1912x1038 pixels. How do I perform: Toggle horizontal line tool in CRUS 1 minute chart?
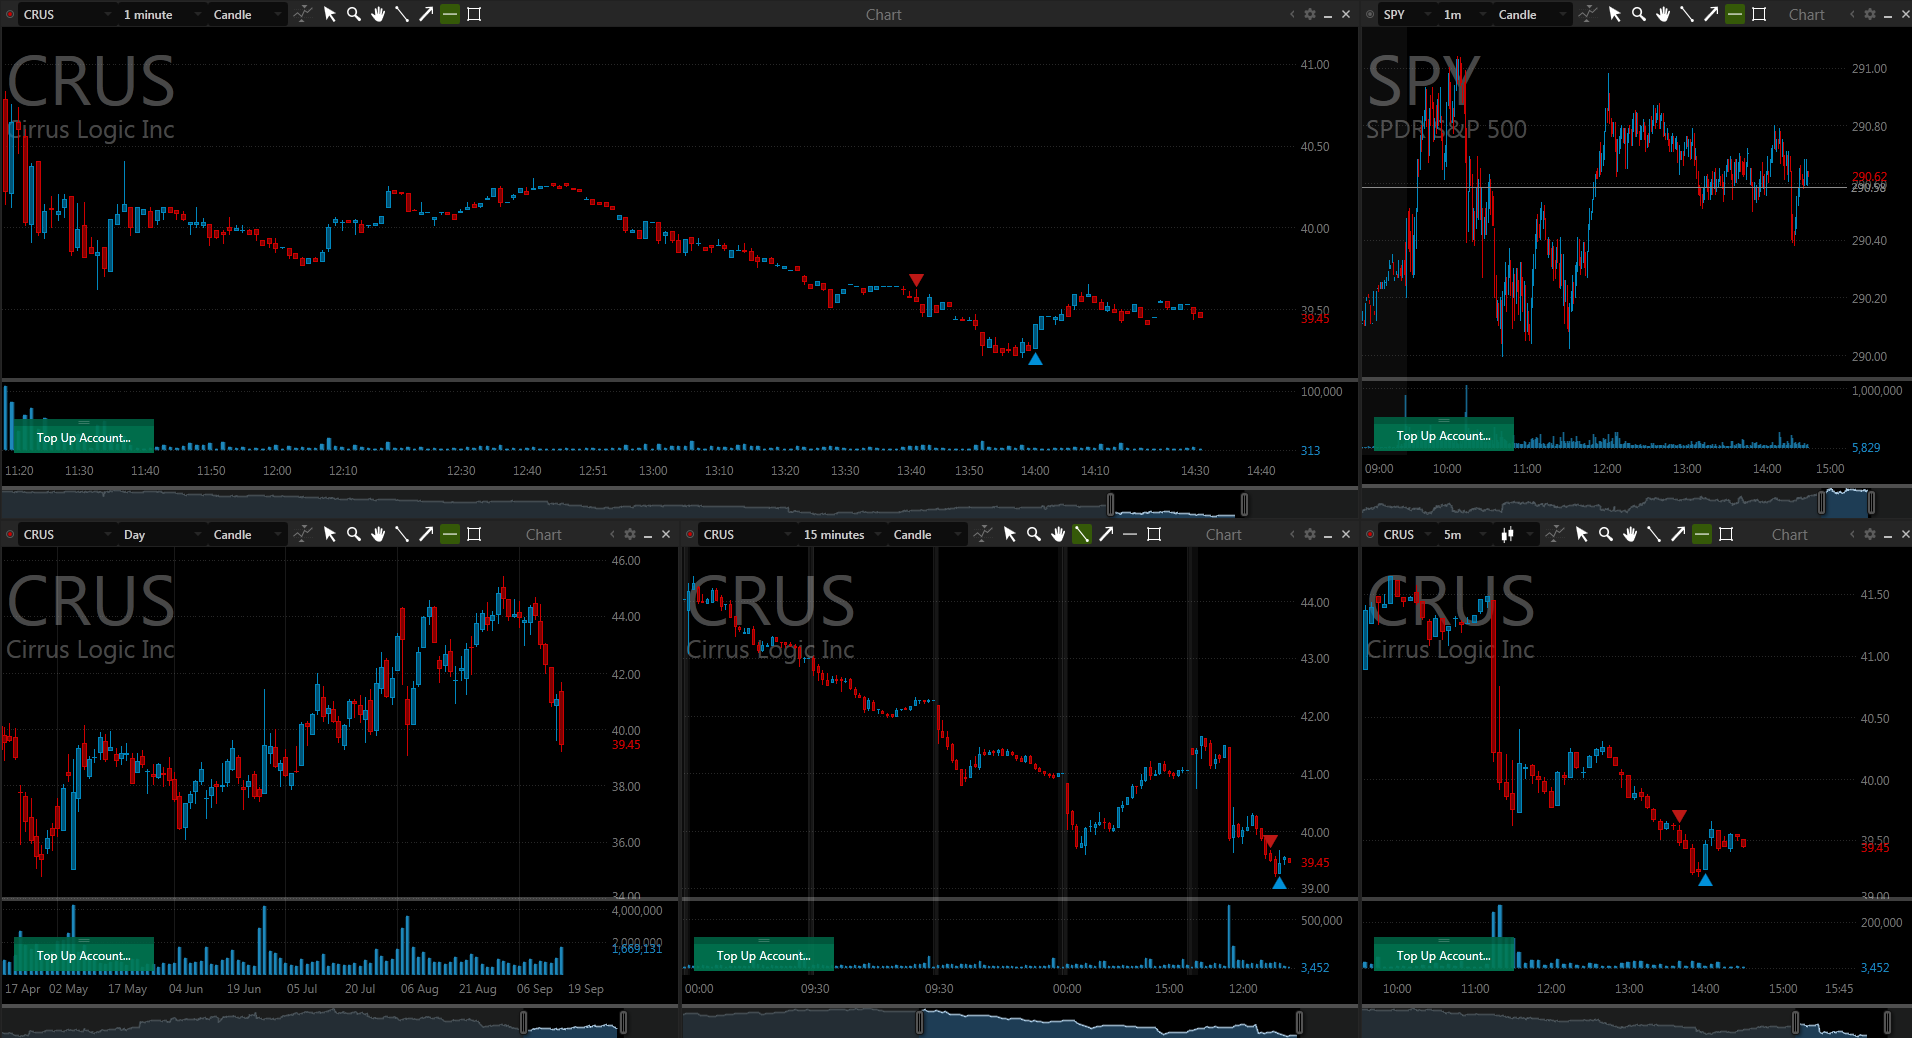(x=450, y=14)
